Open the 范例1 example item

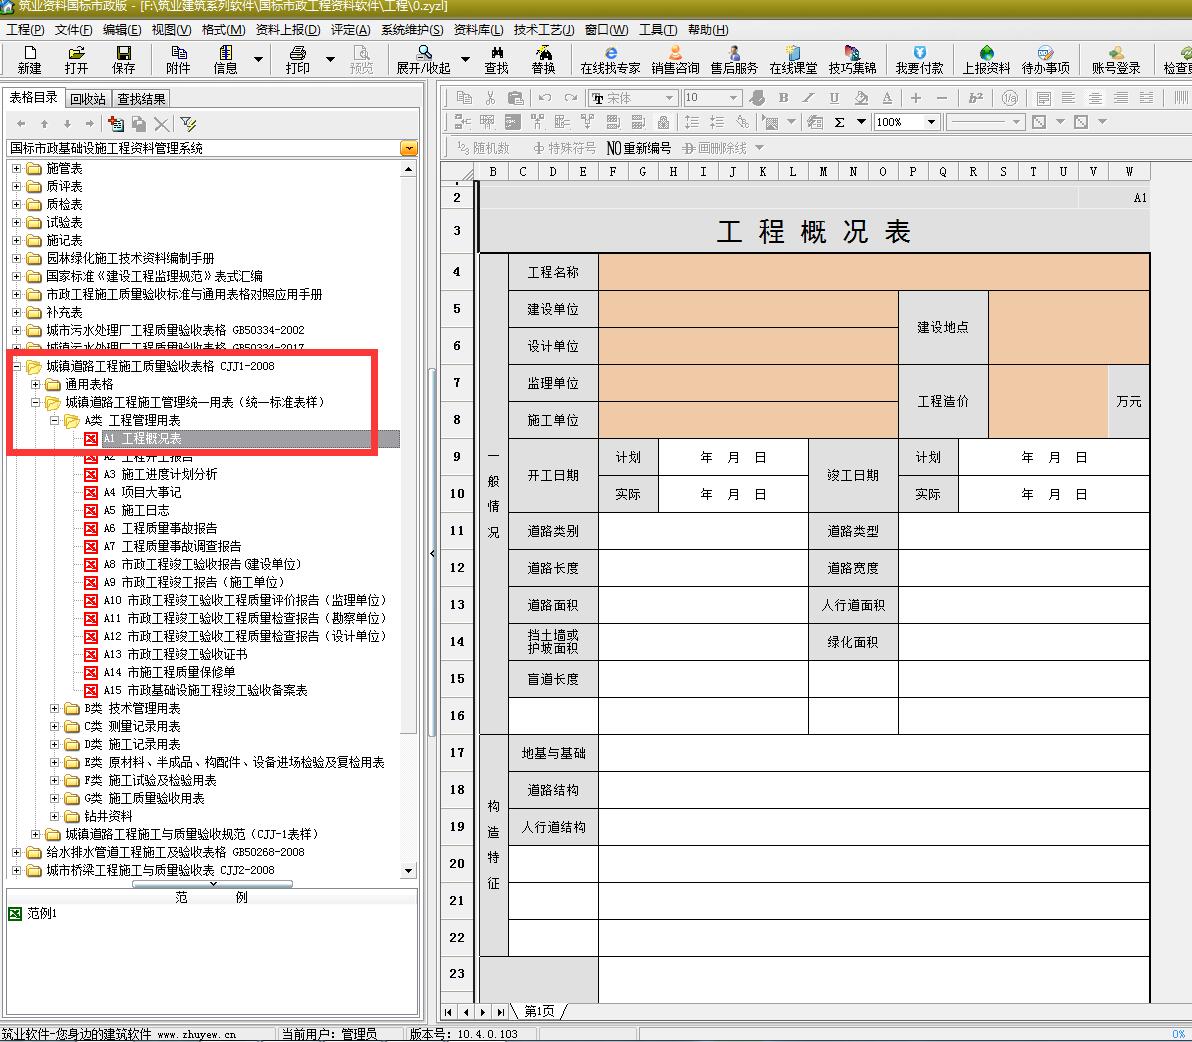(x=41, y=913)
